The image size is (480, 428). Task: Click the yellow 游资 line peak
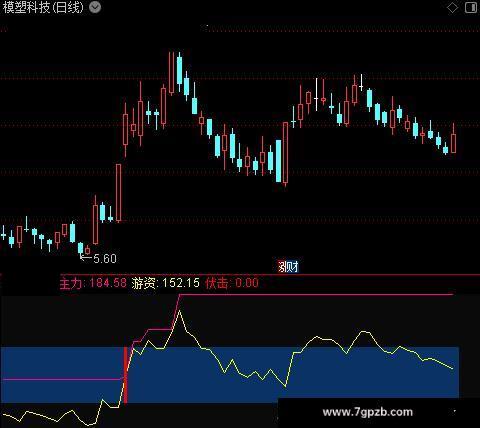[x=179, y=311]
